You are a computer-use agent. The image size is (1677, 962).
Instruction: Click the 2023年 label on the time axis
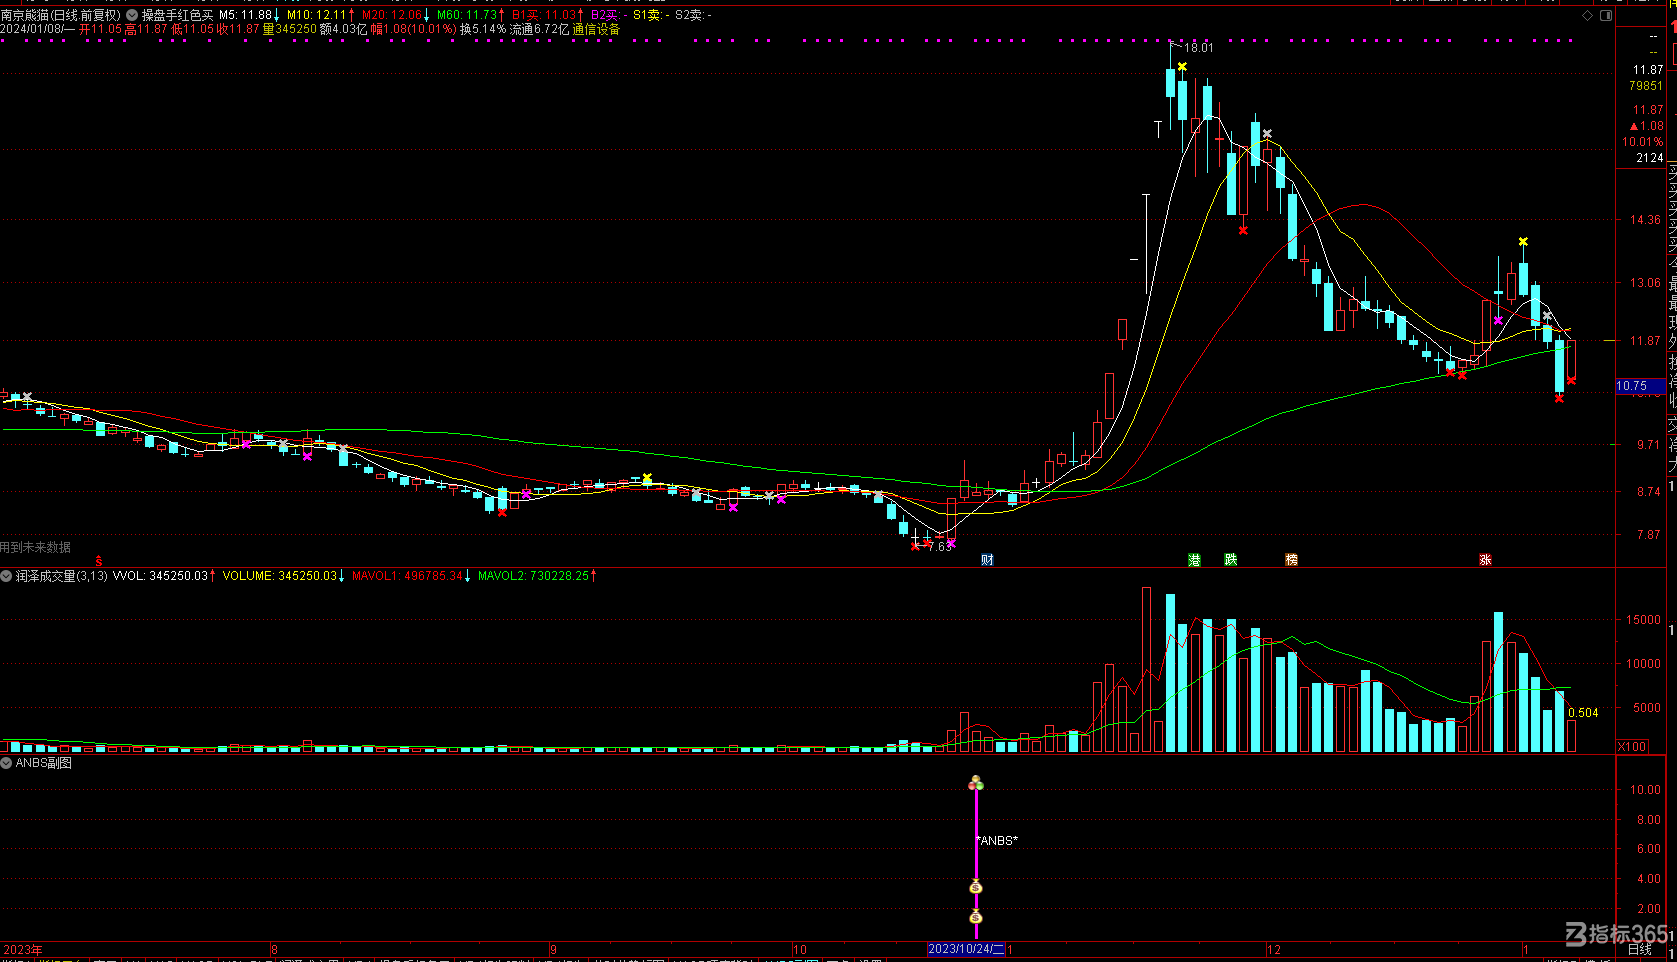pos(23,950)
